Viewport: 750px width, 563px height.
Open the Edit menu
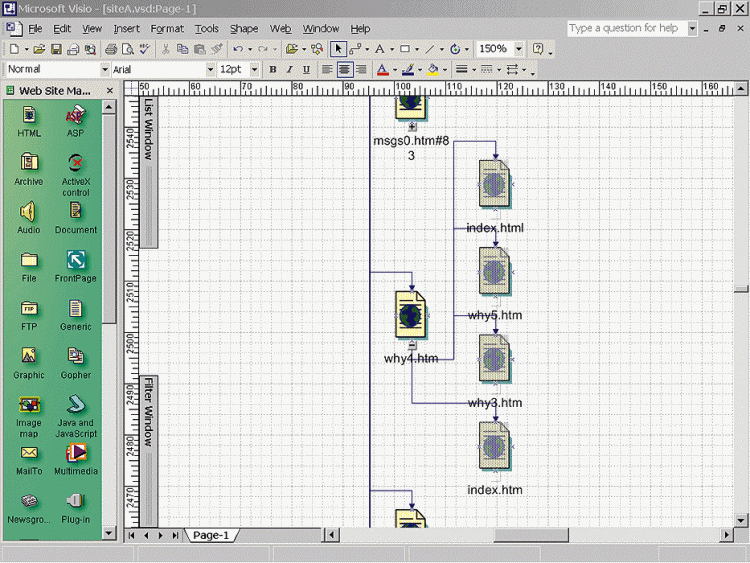pos(62,29)
